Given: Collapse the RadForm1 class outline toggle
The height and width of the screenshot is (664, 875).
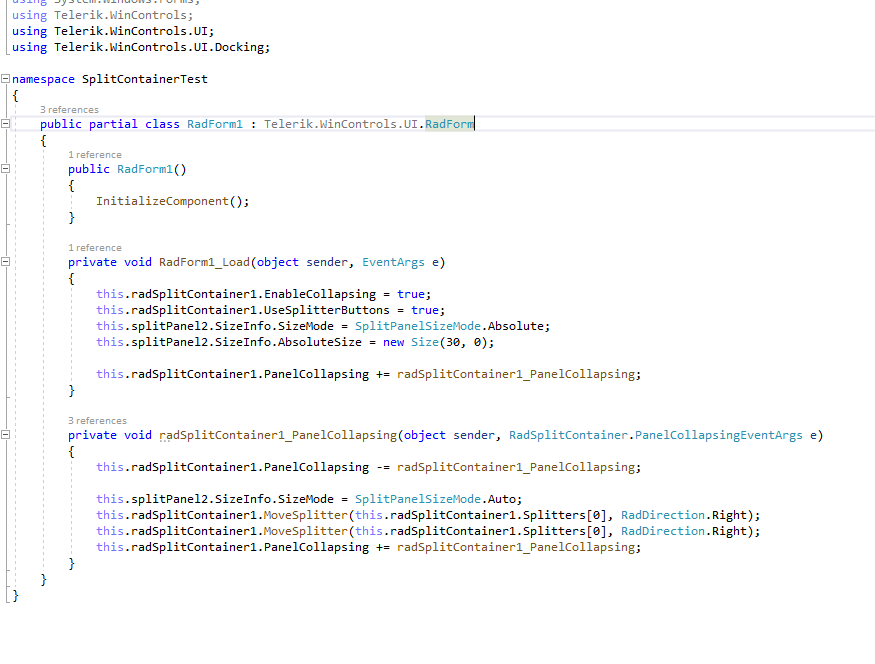Looking at the screenshot, I should pos(6,124).
